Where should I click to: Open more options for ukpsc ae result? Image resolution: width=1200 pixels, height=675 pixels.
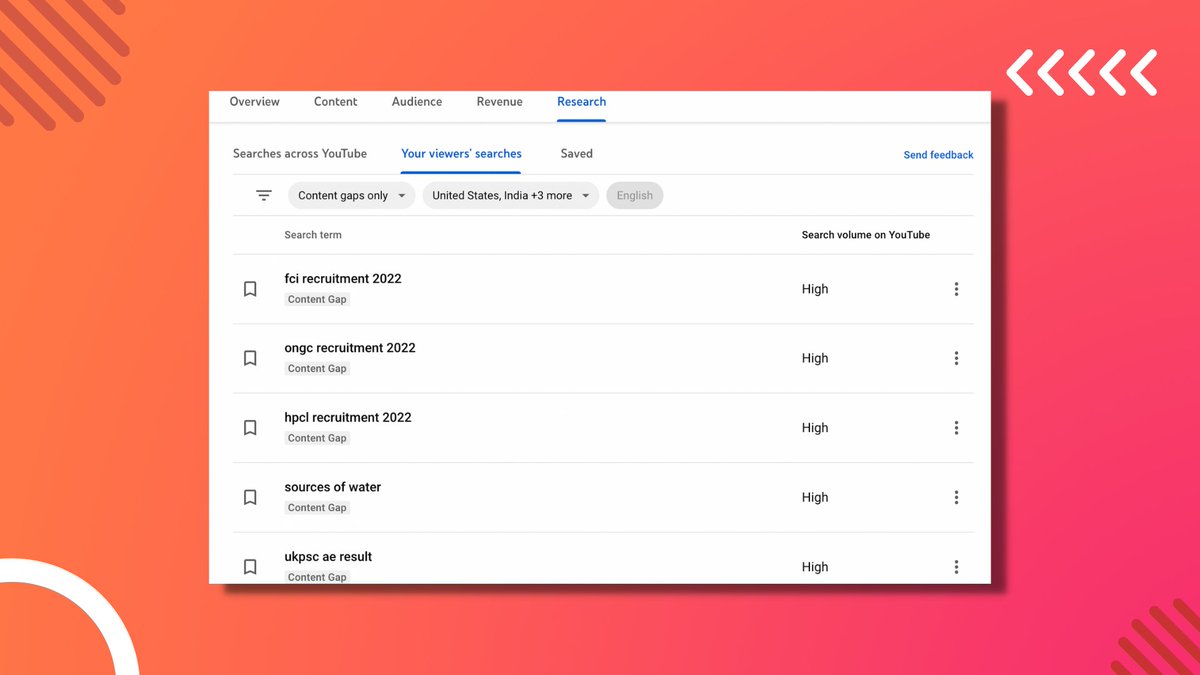(x=956, y=567)
